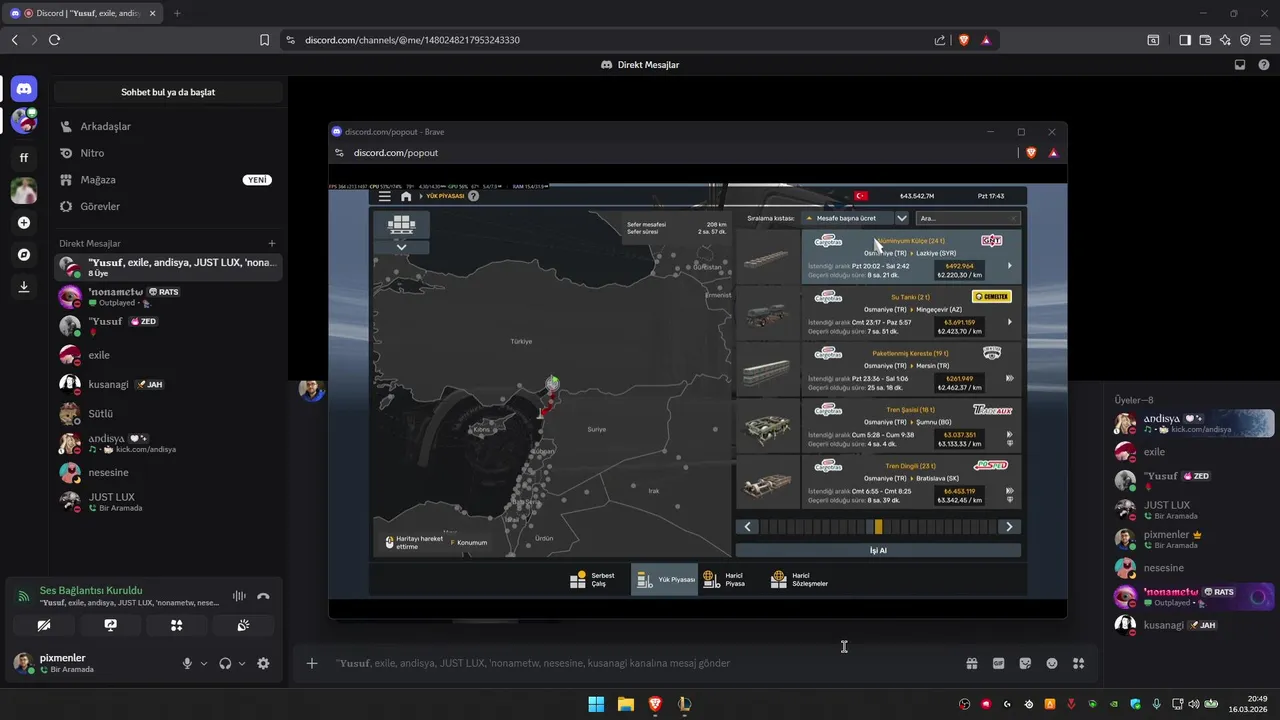Open the sticker picker
Image resolution: width=1280 pixels, height=720 pixels.
(x=1025, y=663)
